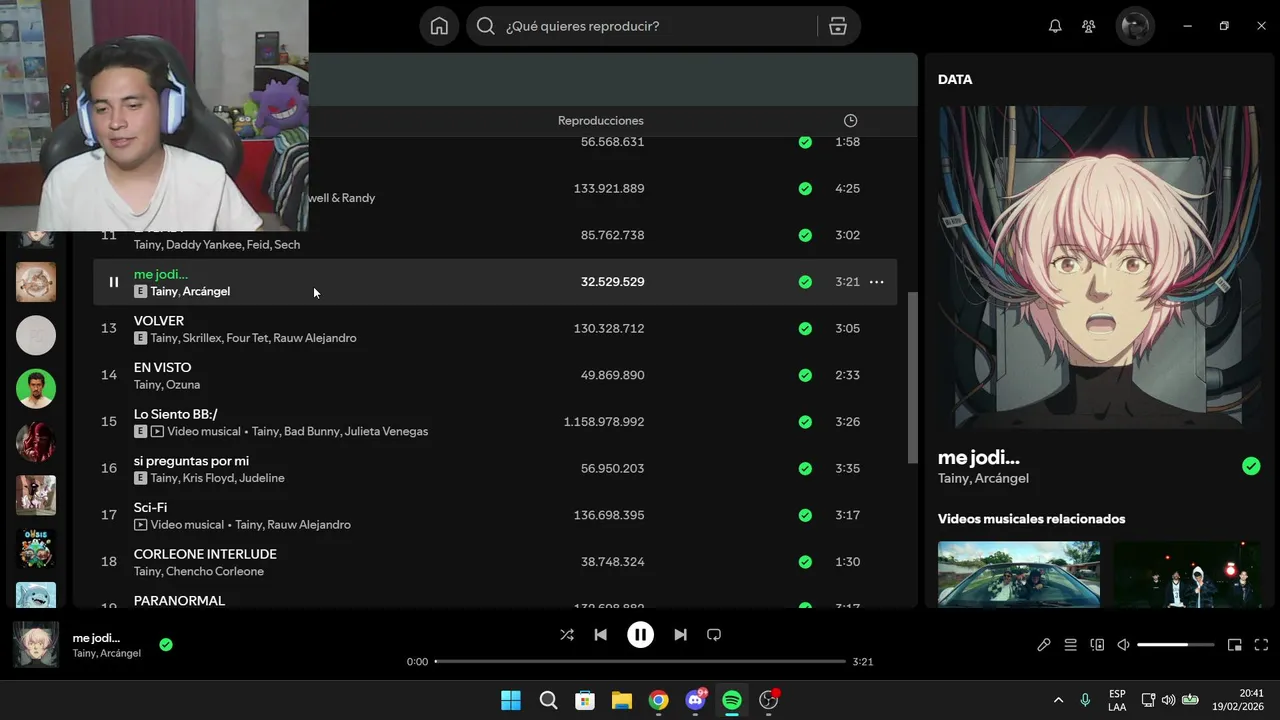Screen dimensions: 1280x720
Task: Toggle saved checkmark on the 3:02 duration row
Action: 805,235
